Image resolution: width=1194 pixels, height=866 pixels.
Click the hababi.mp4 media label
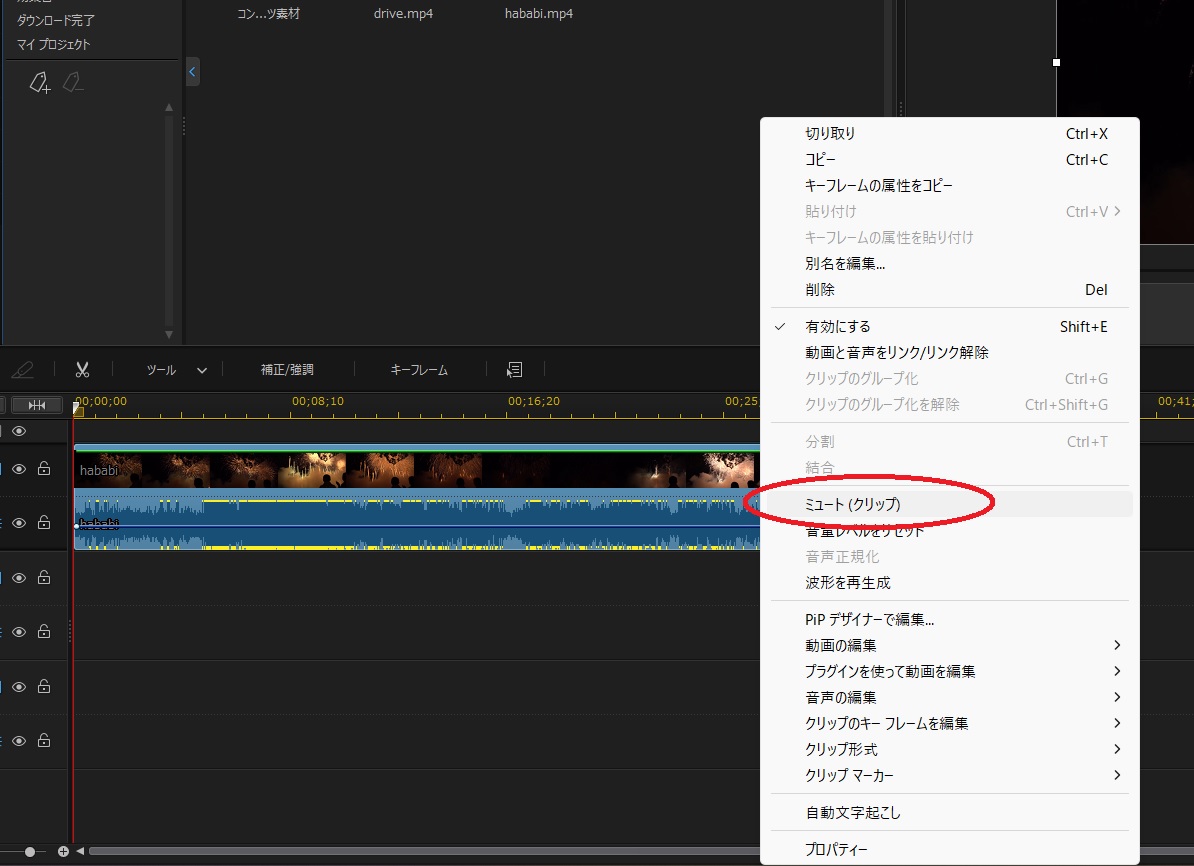(538, 14)
